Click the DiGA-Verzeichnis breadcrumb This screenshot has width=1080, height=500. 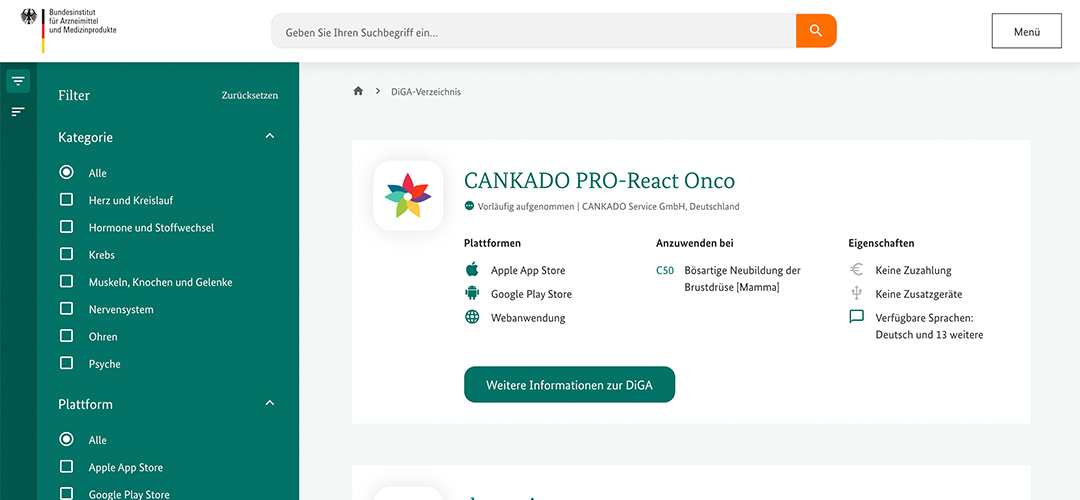pyautogui.click(x=426, y=92)
